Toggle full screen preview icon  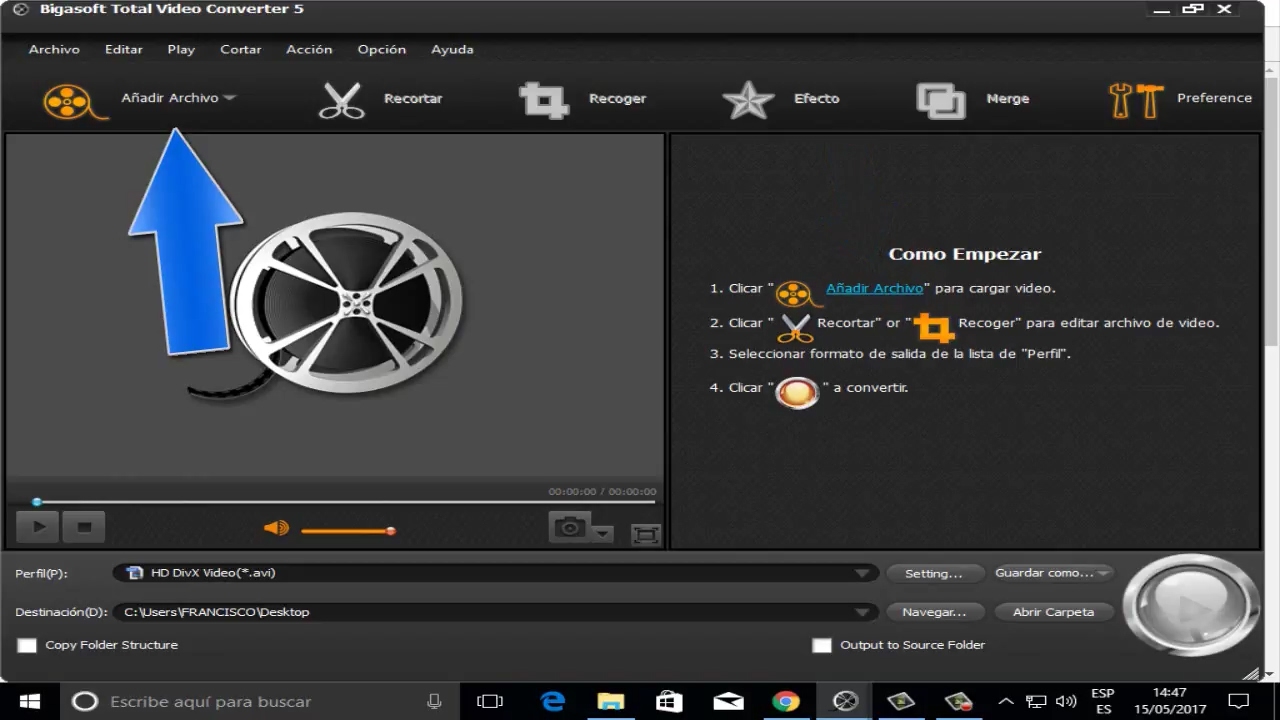(x=646, y=534)
